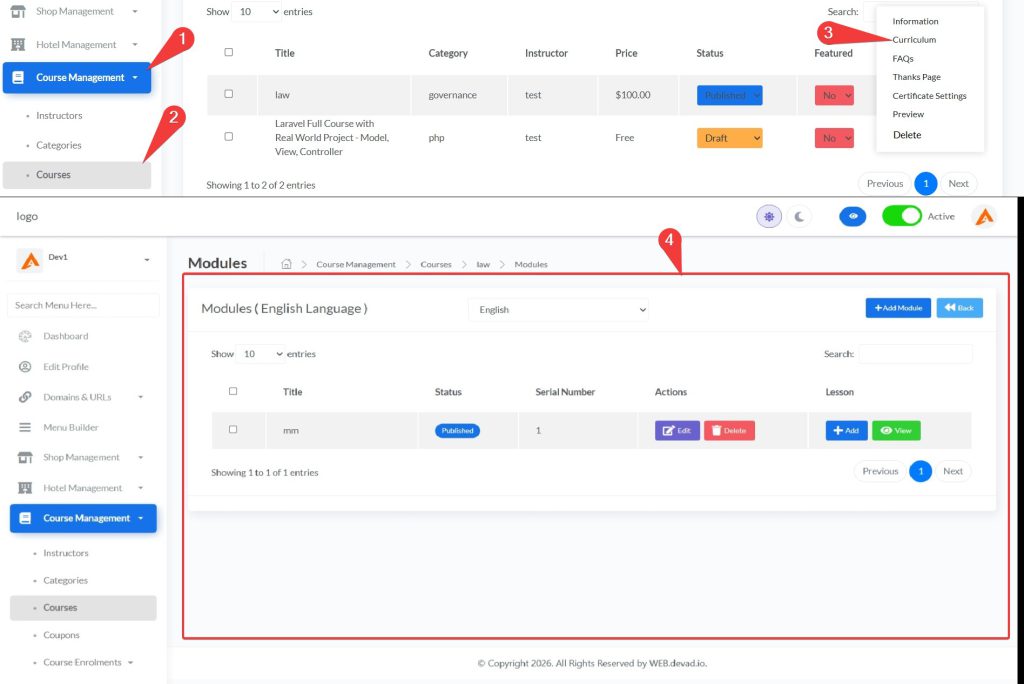Open Menu Builder in sidebar

pos(70,427)
